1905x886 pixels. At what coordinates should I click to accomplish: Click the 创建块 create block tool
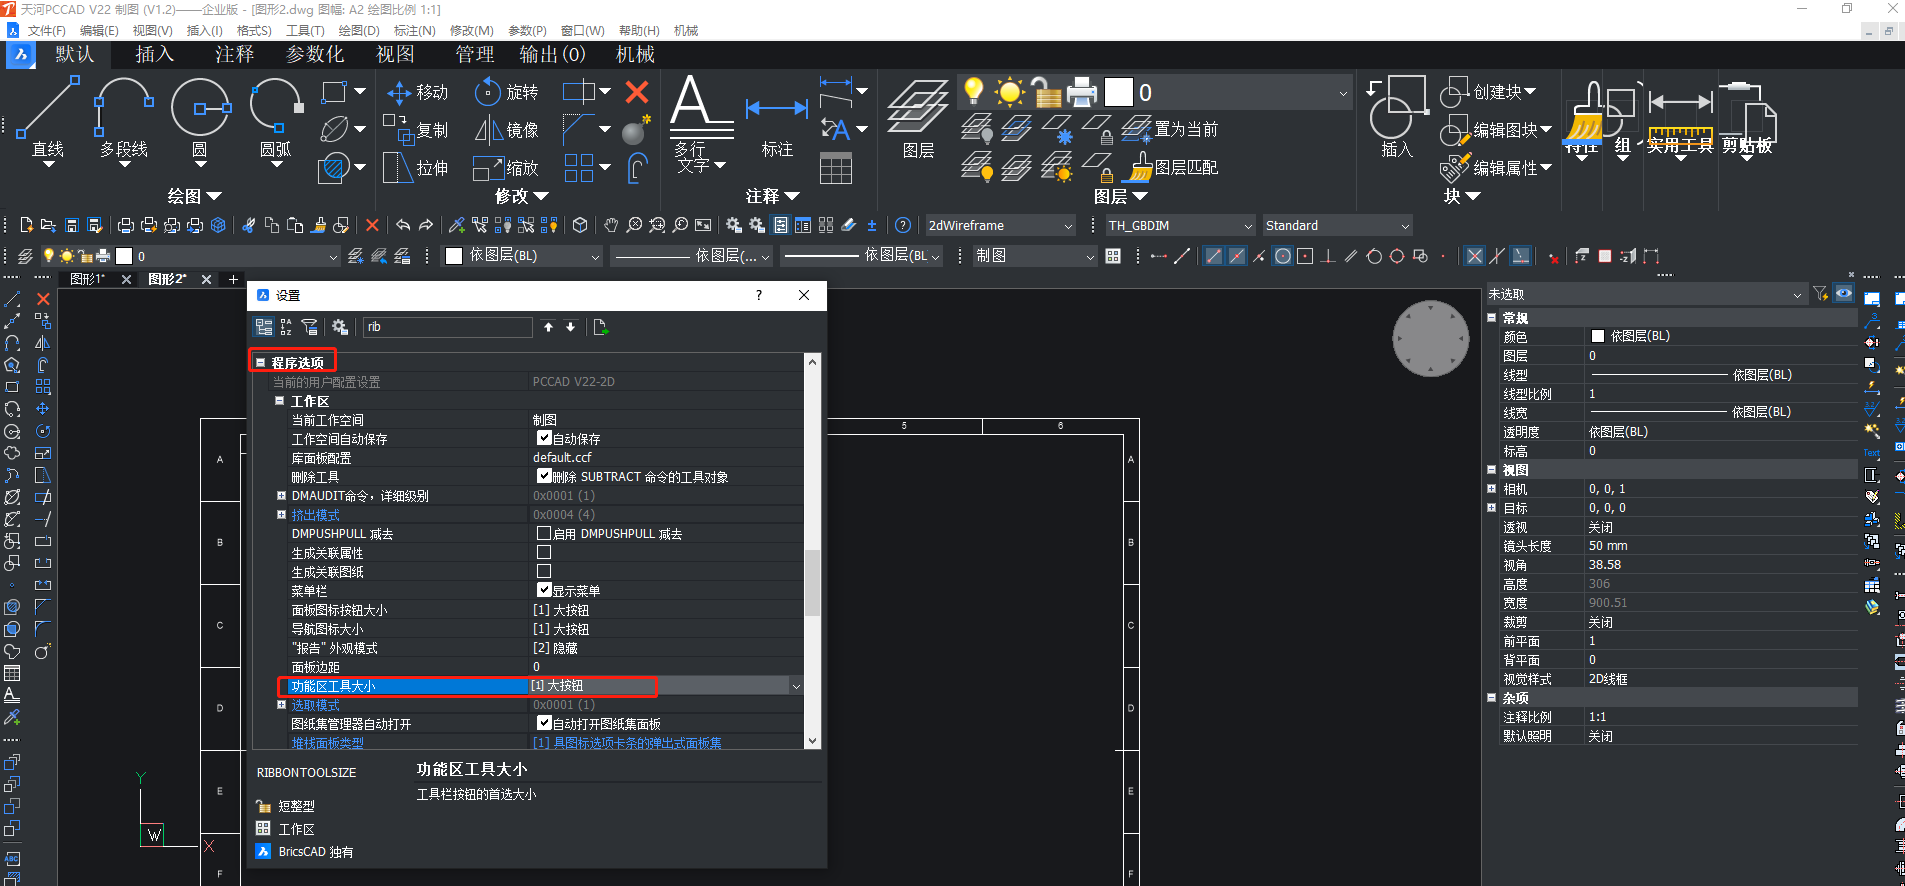point(1488,92)
